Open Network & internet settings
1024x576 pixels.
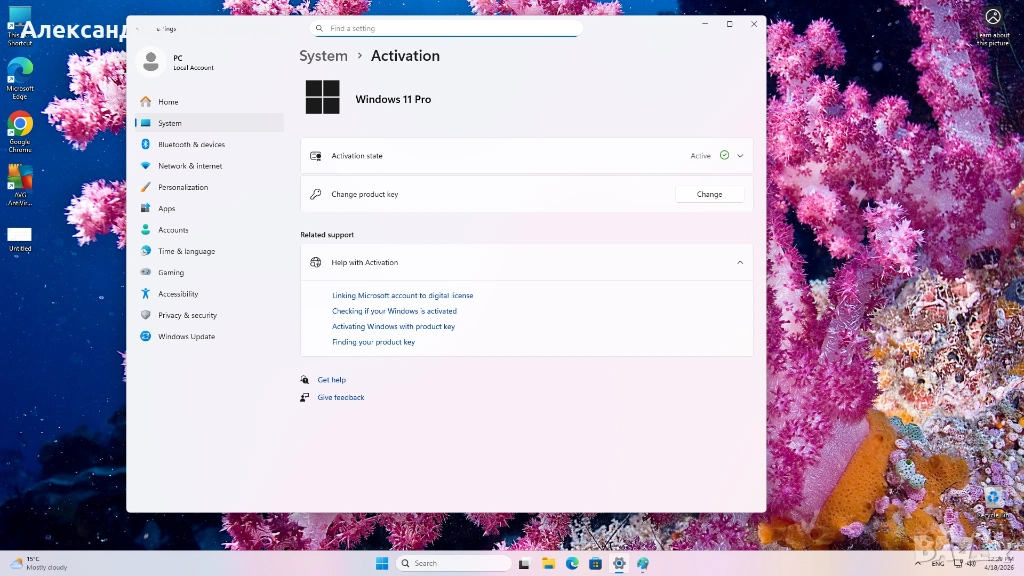point(190,166)
